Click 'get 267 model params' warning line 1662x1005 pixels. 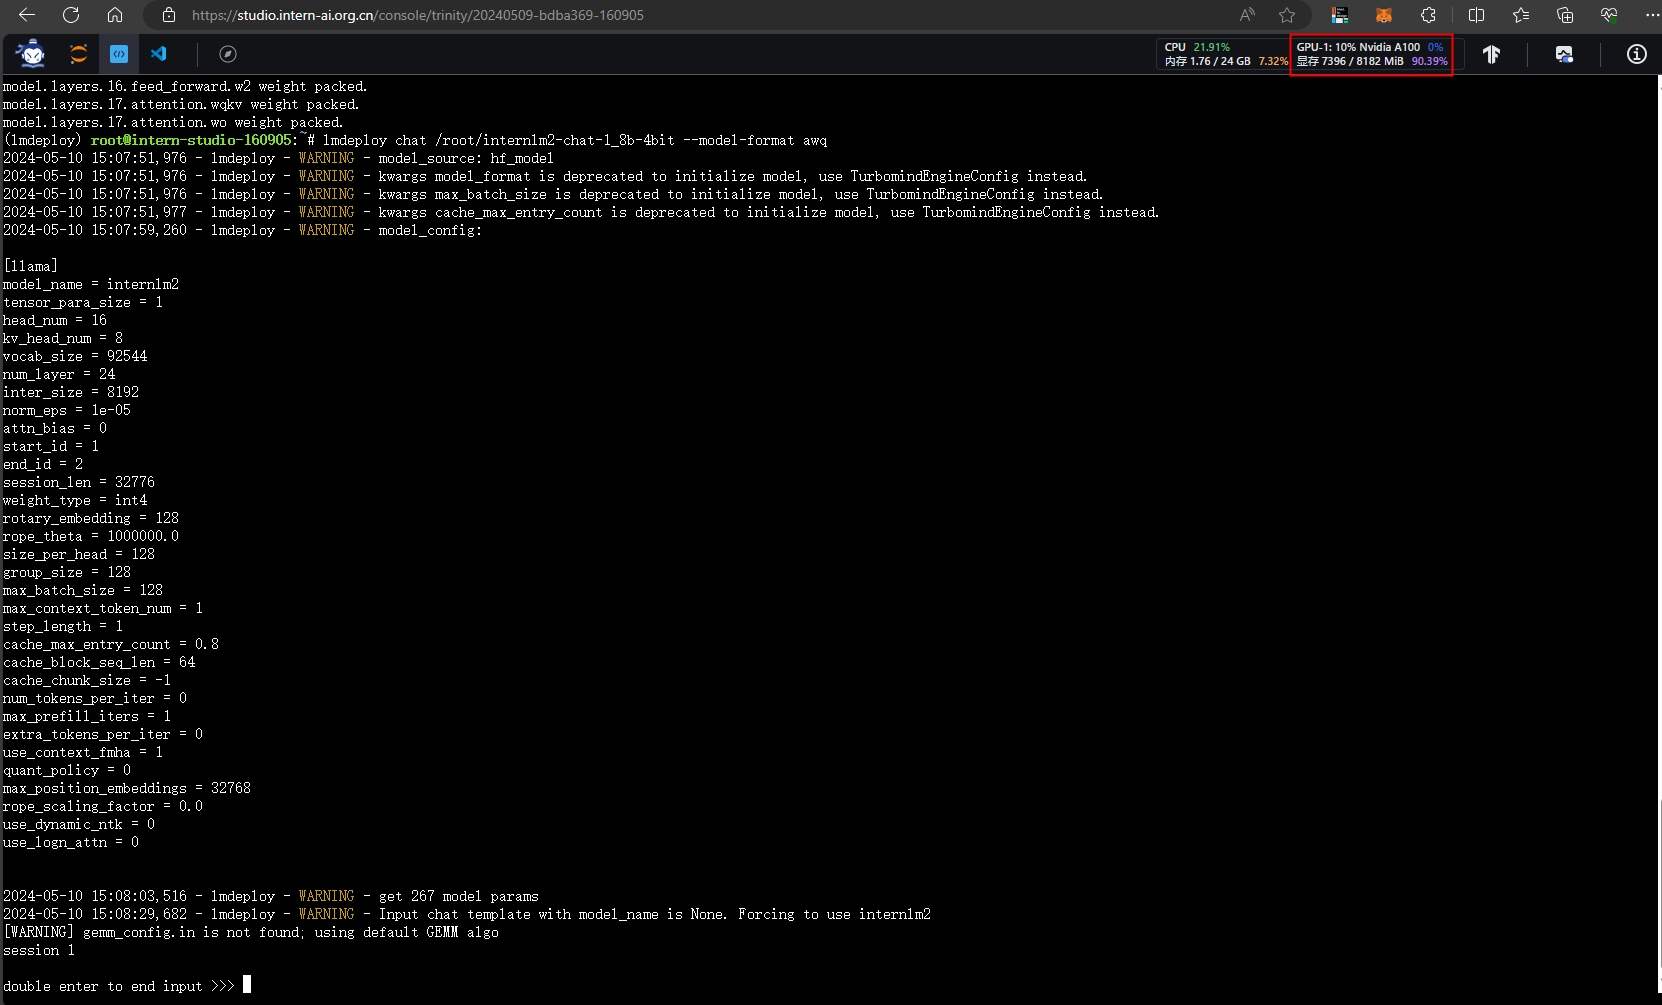tap(271, 896)
